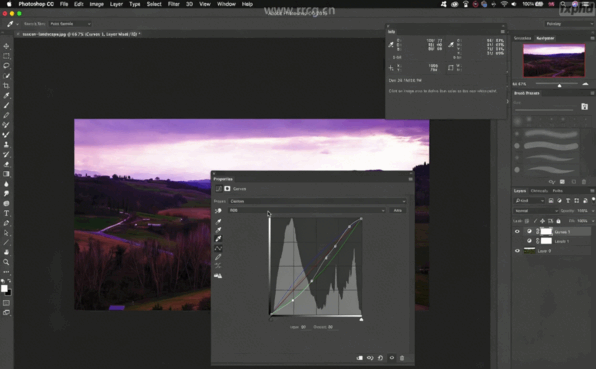Select the Eraser tool
This screenshot has width=596, height=369.
[6, 164]
